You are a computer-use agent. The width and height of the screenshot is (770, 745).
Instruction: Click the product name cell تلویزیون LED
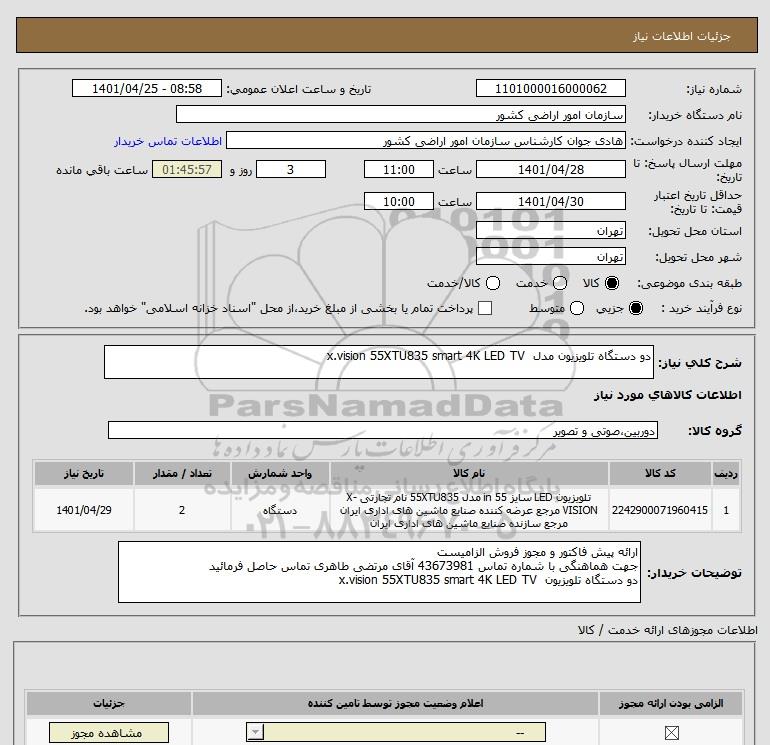click(469, 510)
